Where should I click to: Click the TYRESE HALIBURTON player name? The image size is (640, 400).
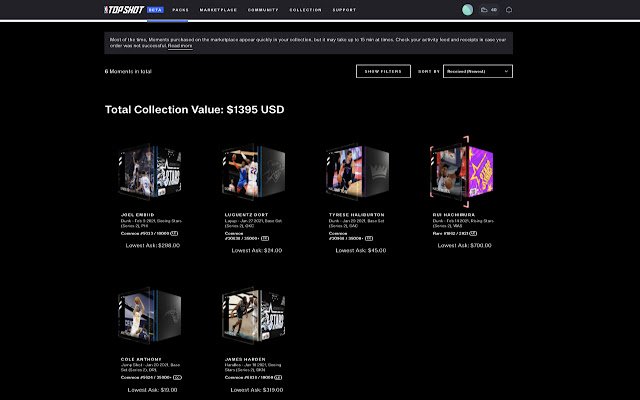356,215
